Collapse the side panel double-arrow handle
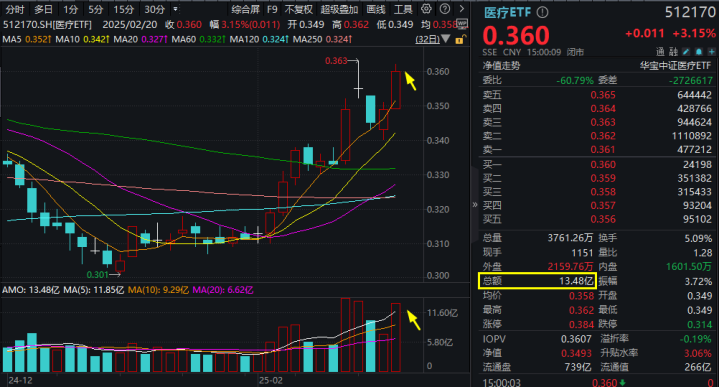 click(x=475, y=205)
